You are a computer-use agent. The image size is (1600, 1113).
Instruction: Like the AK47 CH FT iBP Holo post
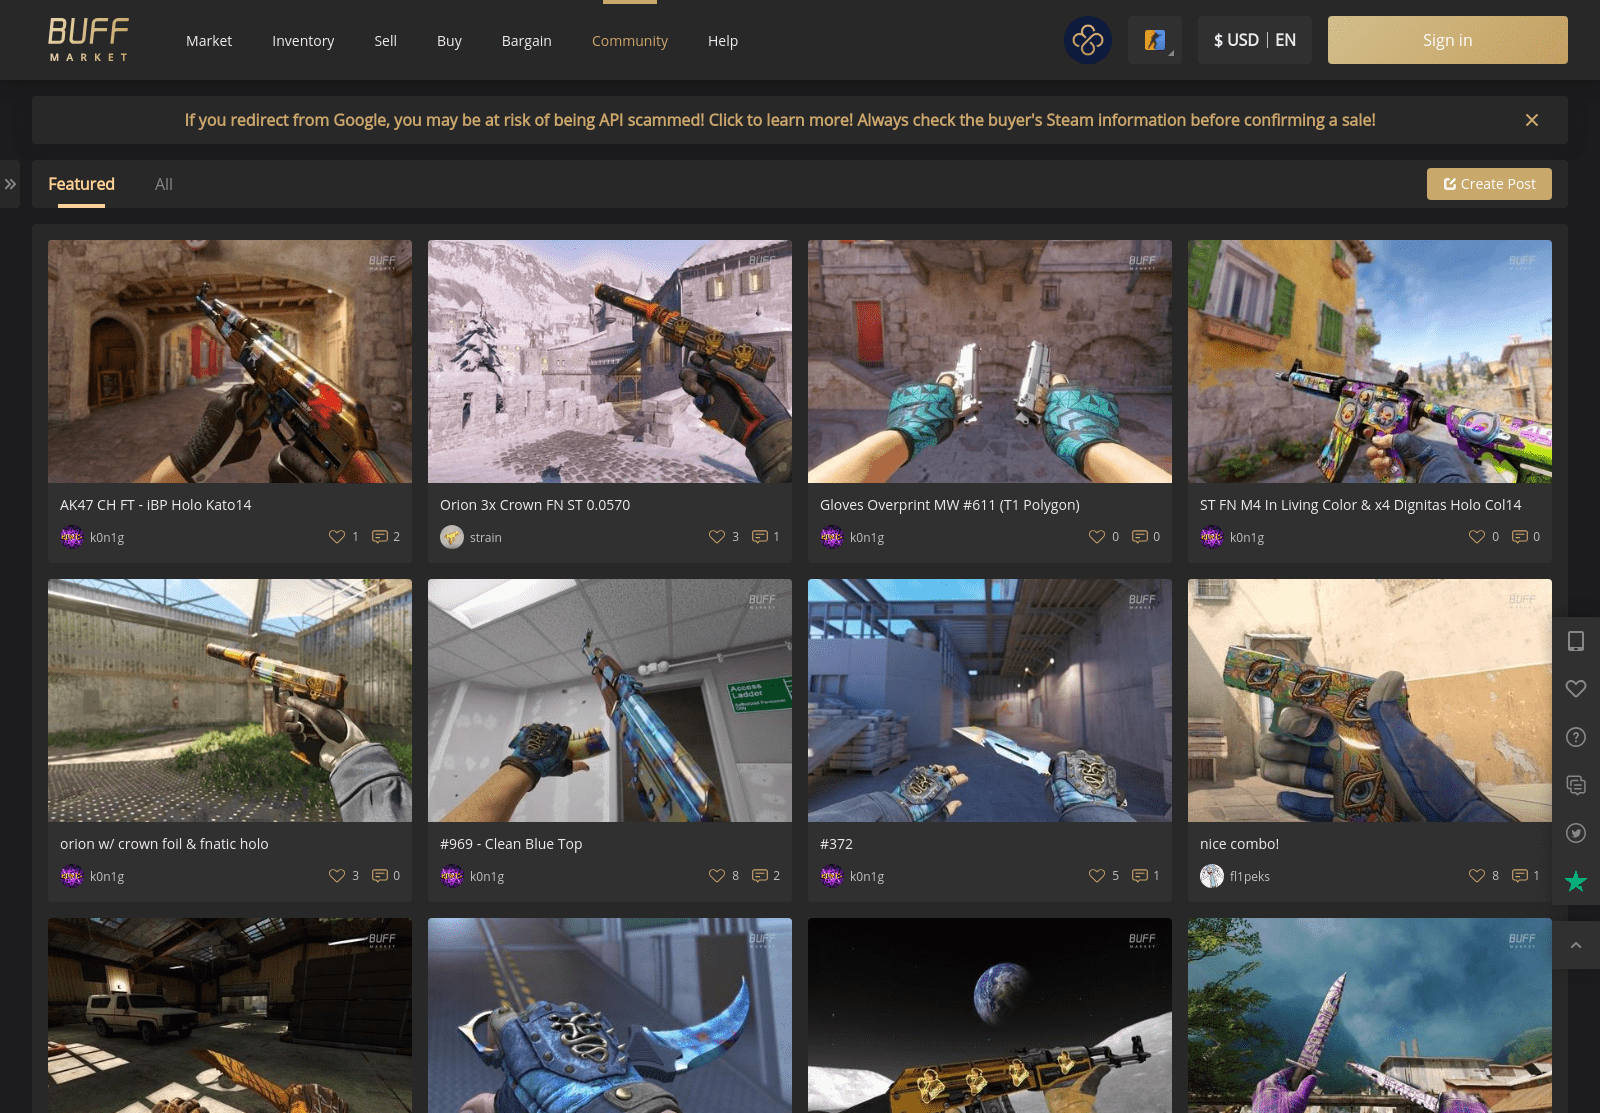pyautogui.click(x=337, y=537)
